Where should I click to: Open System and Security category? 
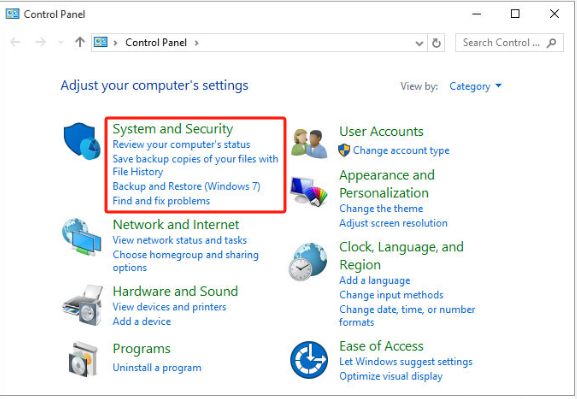[x=173, y=129]
